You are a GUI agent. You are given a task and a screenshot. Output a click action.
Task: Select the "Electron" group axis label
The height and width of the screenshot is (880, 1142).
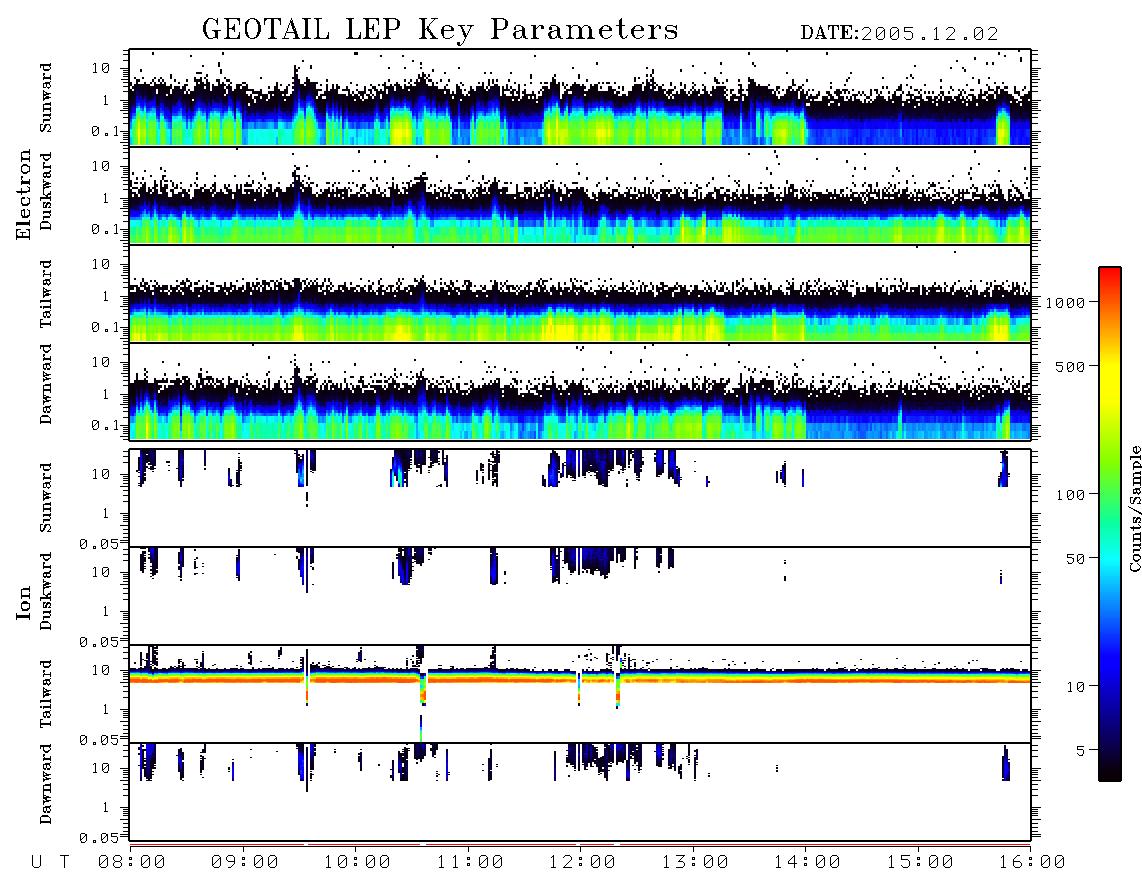tap(23, 195)
